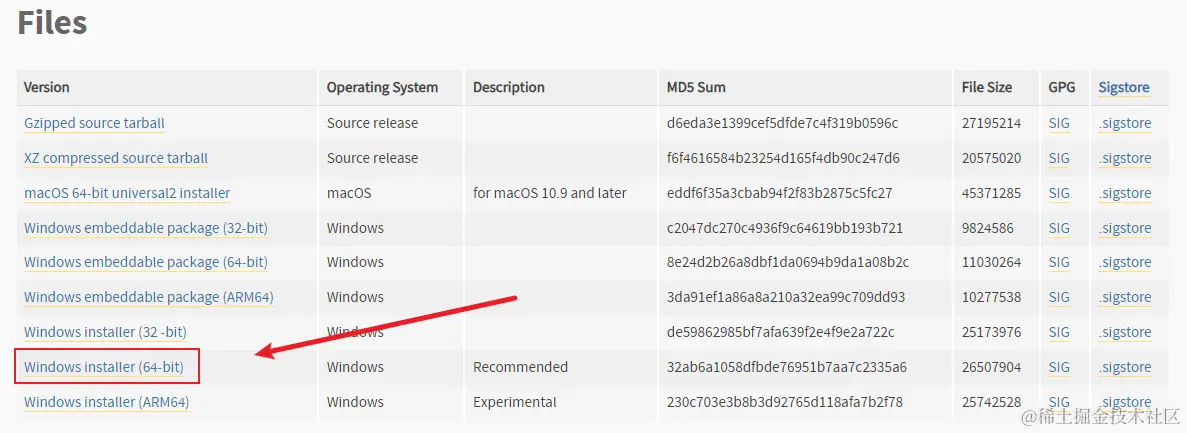Open SIG link for embeddable package (ARM64)

(1059, 297)
